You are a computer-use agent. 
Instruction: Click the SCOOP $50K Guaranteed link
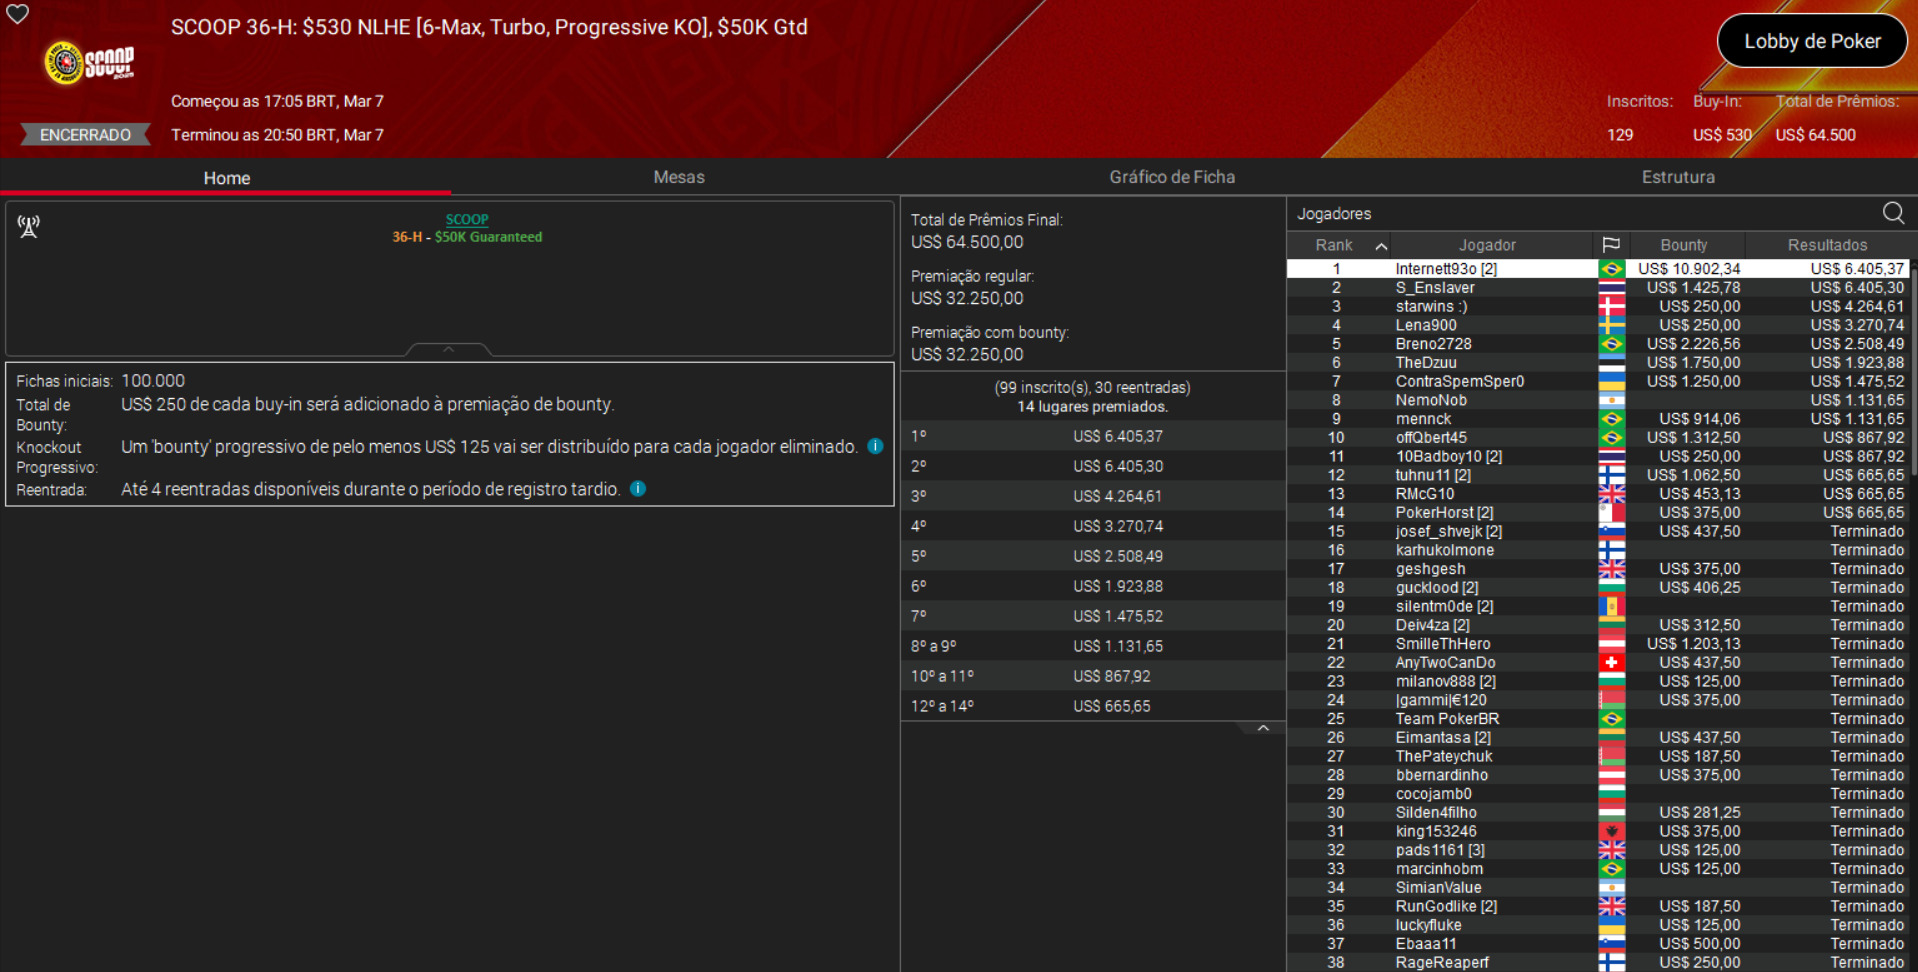click(x=466, y=228)
